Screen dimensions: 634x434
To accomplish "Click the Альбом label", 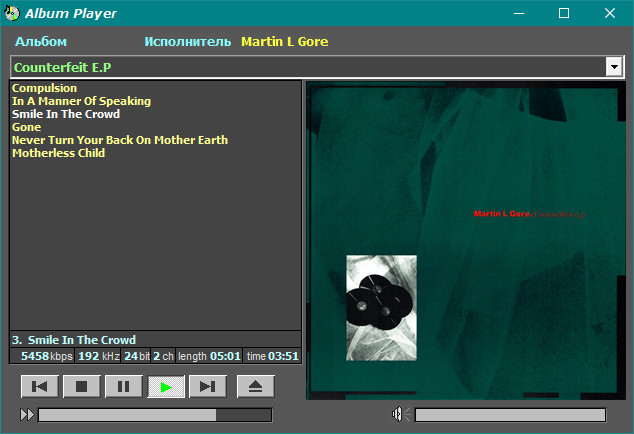I will (x=41, y=42).
